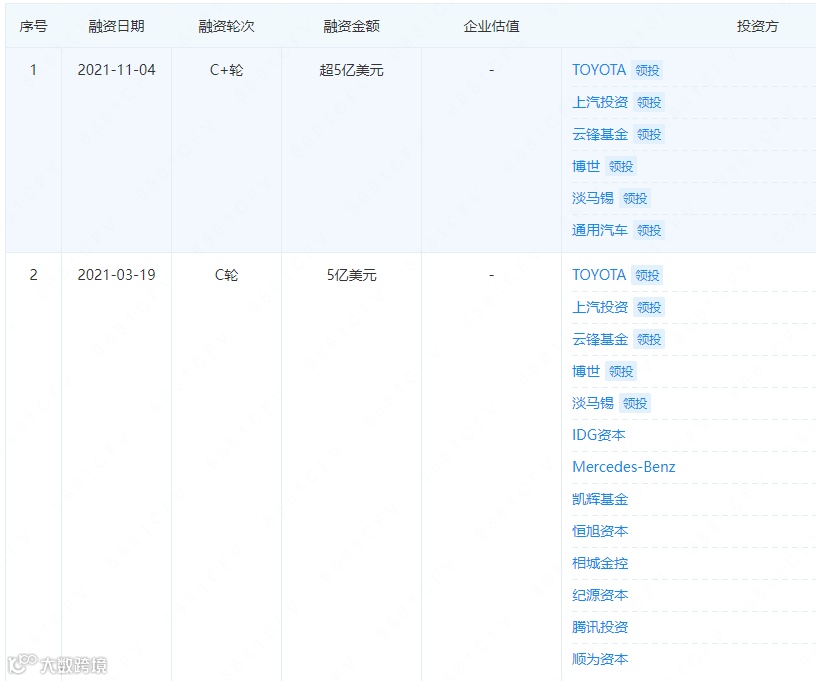Open Mercedes-Benz investor link

623,467
